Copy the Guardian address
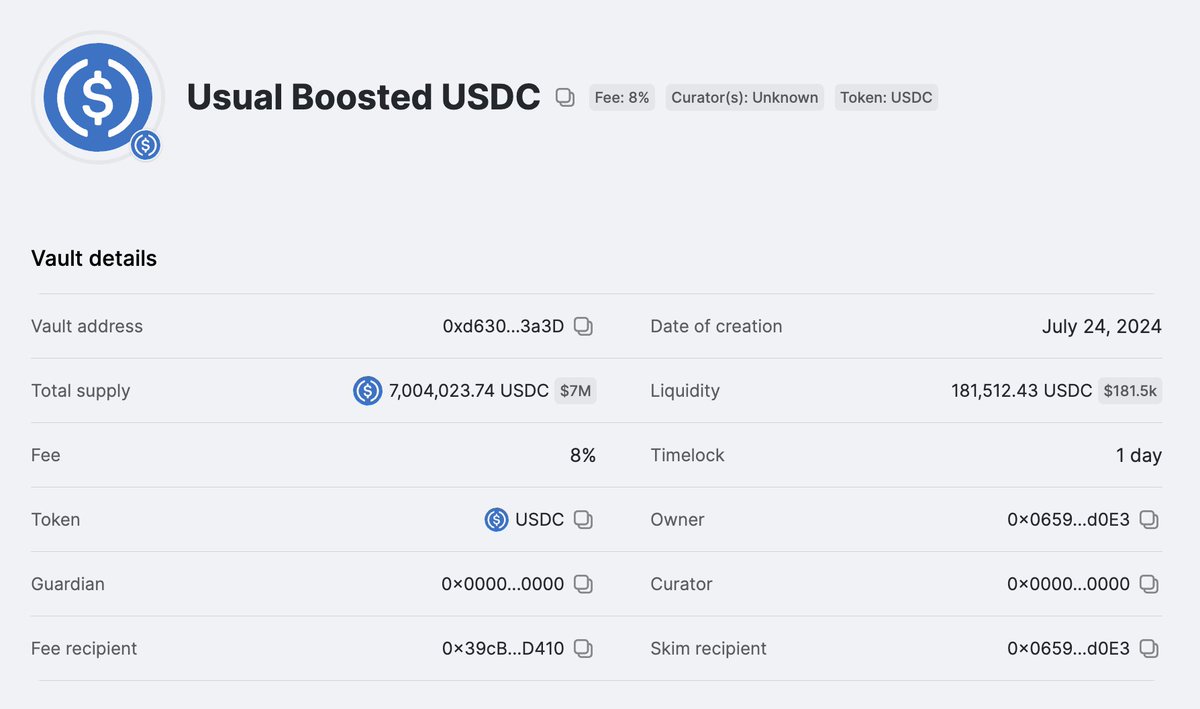This screenshot has height=709, width=1200. pyautogui.click(x=584, y=584)
